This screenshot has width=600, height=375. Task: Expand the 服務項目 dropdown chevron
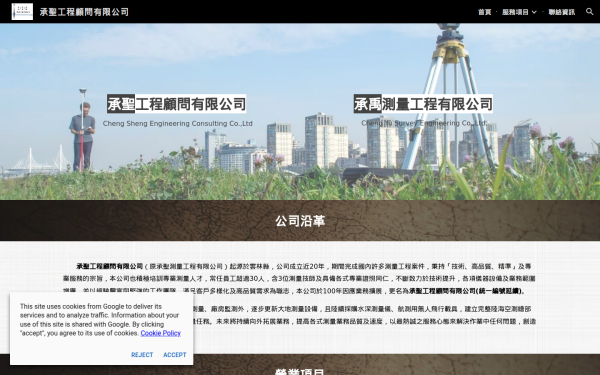coord(534,12)
